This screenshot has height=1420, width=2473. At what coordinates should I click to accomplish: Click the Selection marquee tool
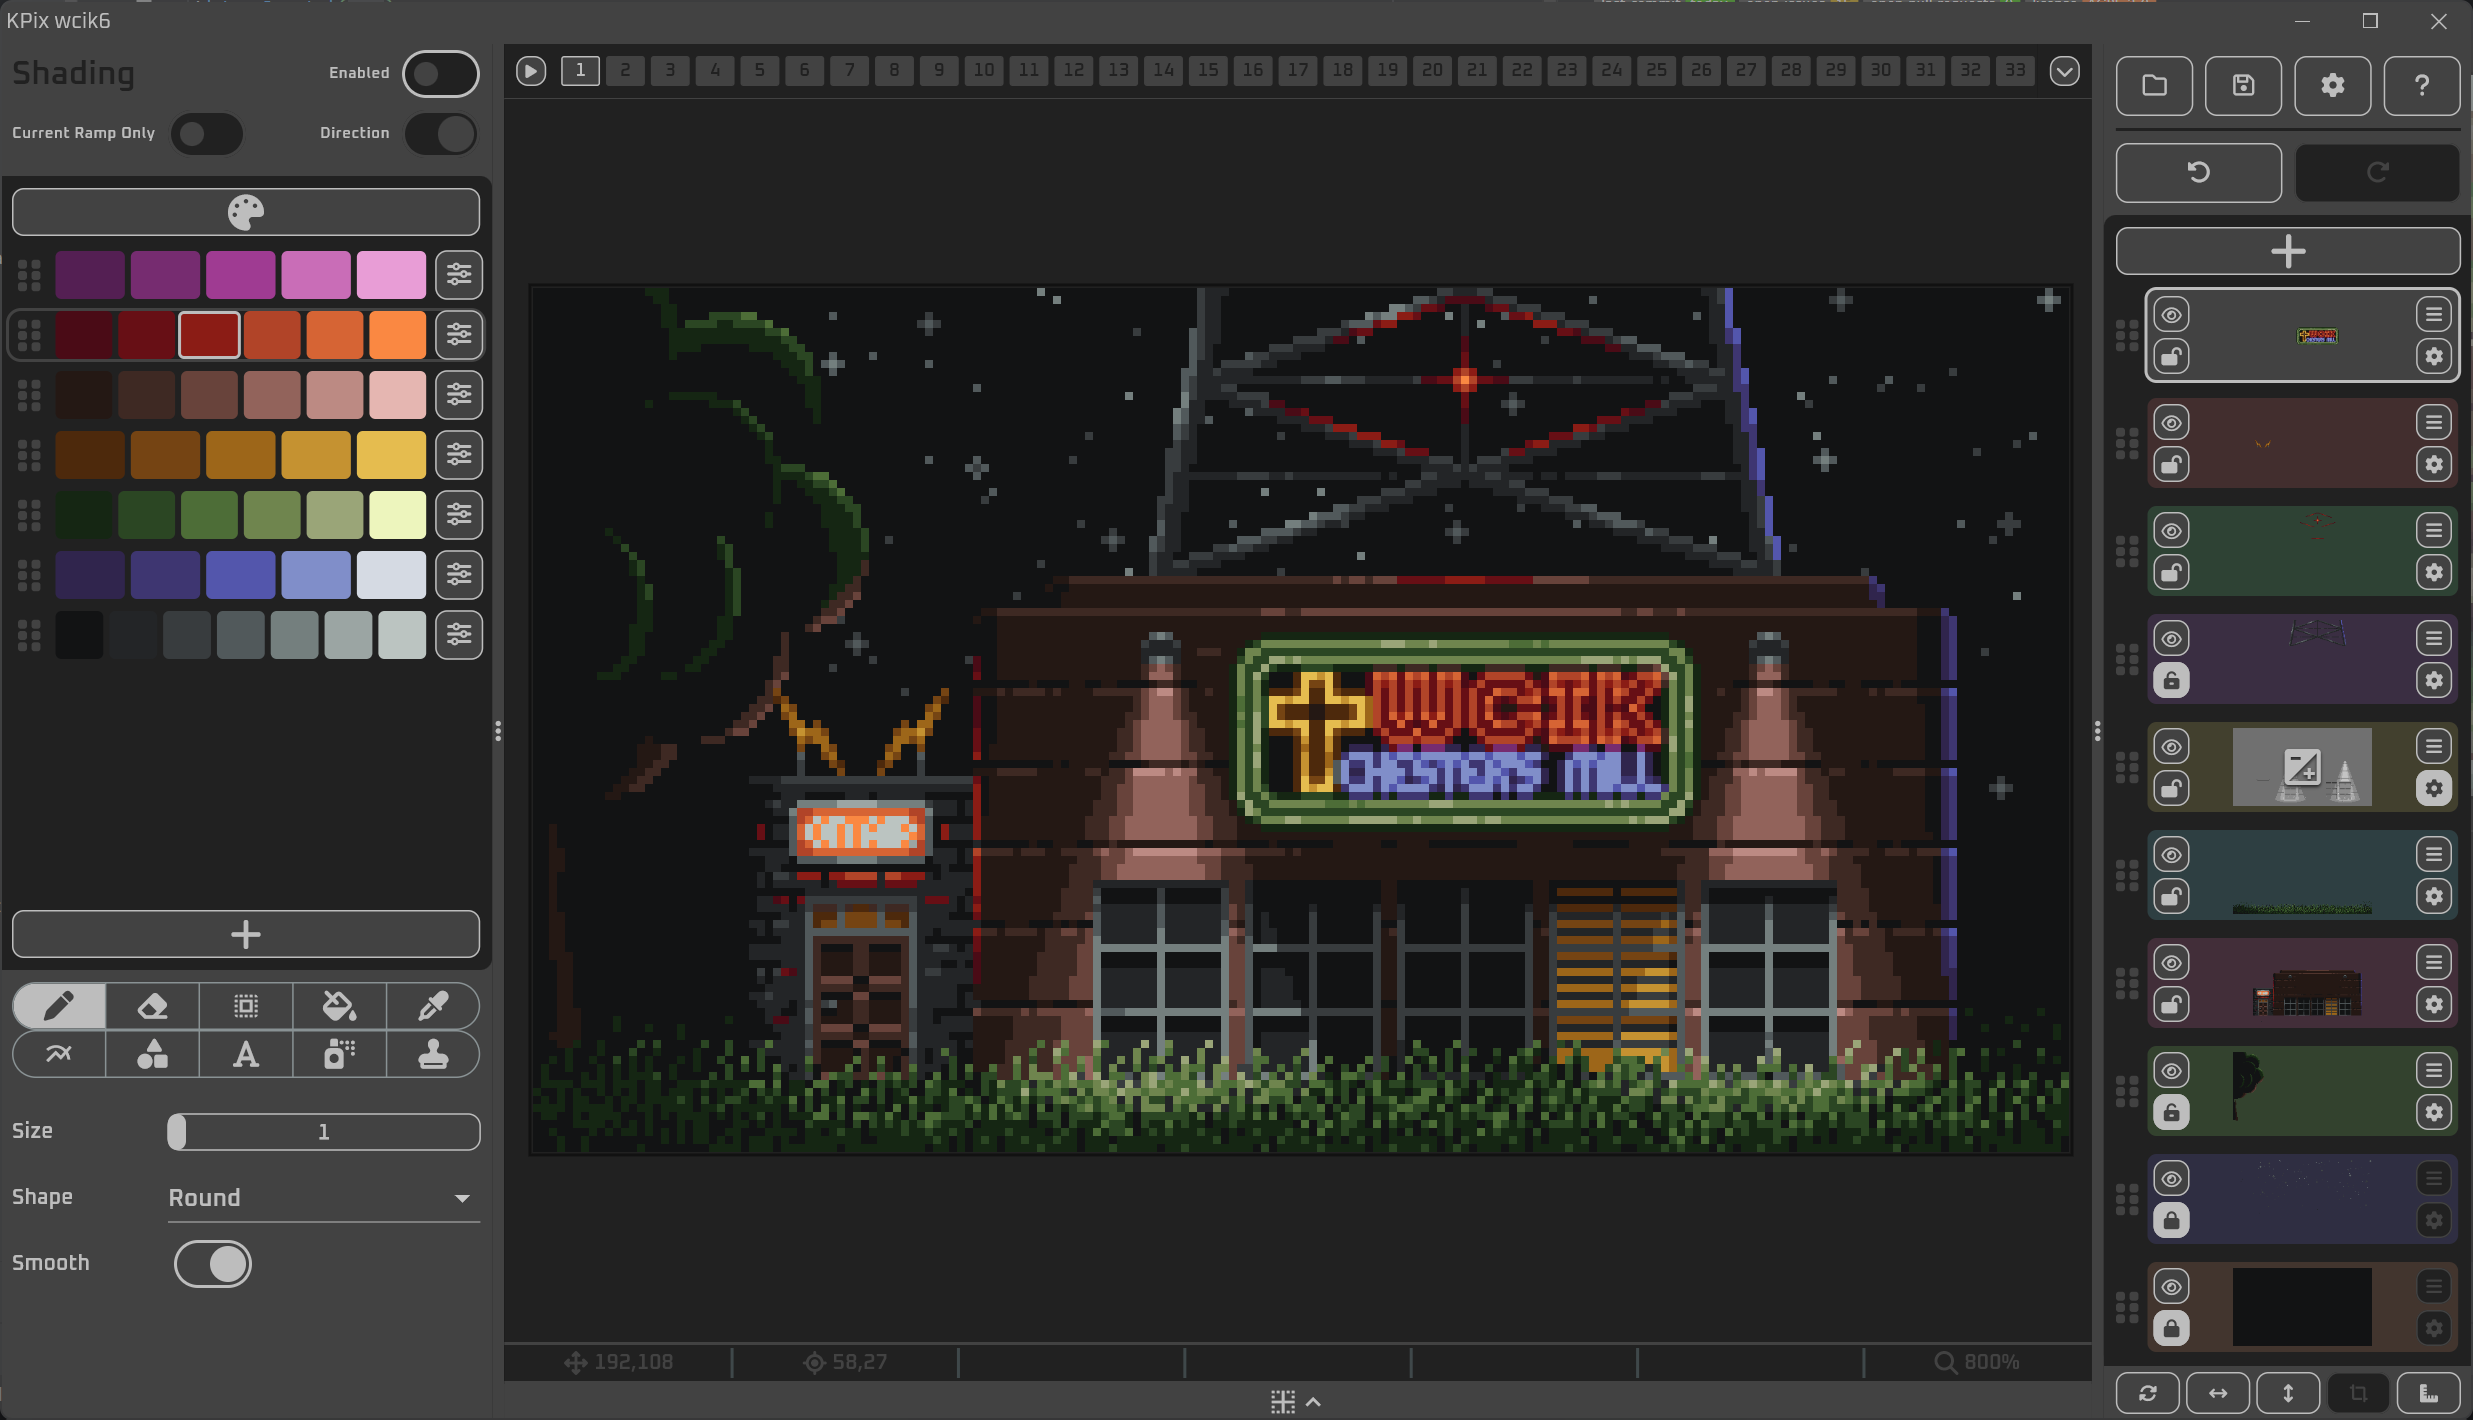click(245, 1006)
